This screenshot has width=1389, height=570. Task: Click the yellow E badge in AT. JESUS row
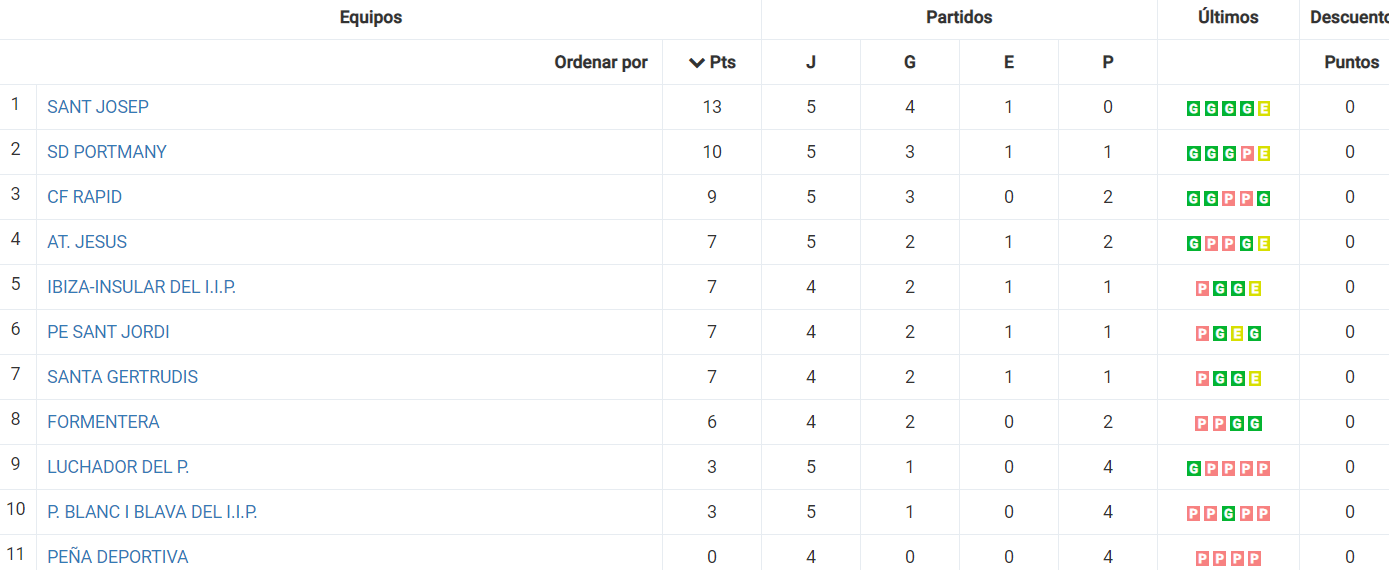coord(1264,243)
